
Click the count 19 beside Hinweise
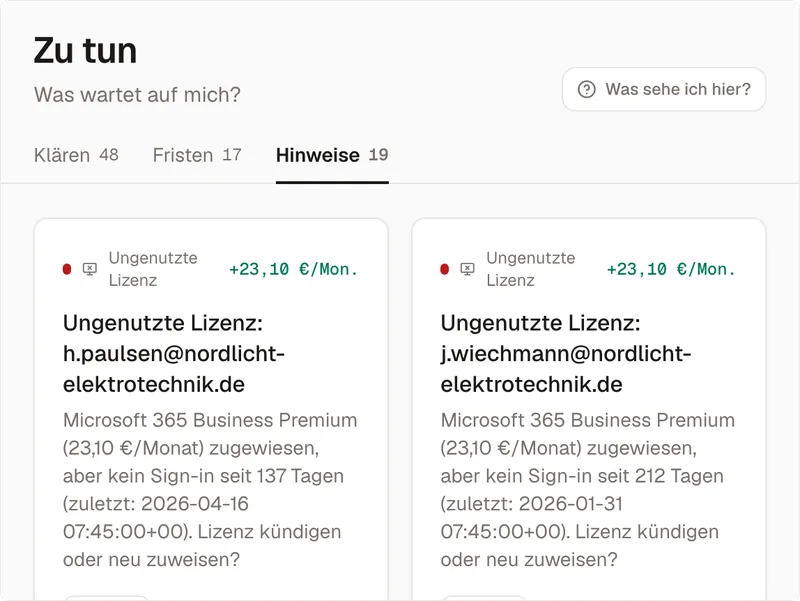pos(379,155)
